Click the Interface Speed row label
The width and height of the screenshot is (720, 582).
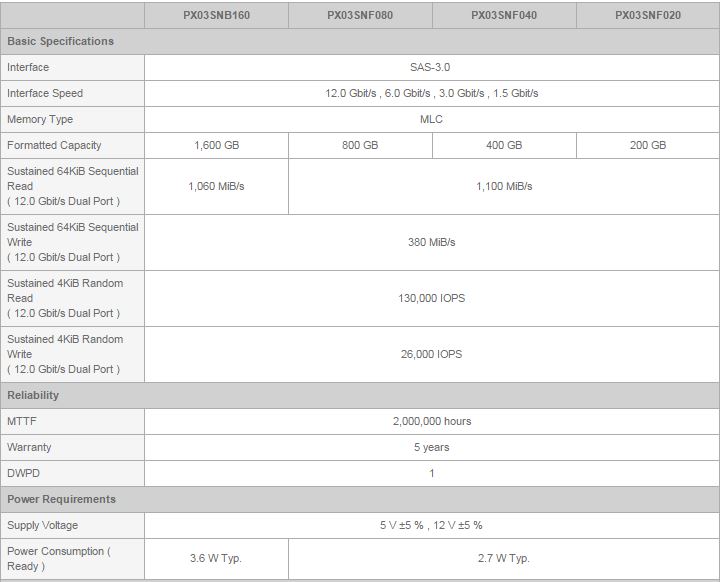pyautogui.click(x=45, y=93)
